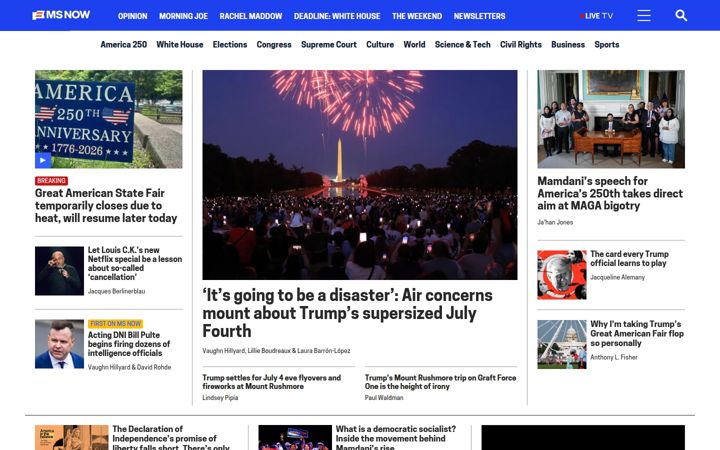The width and height of the screenshot is (720, 450).
Task: Click the First on MS NOW tag
Action: (115, 324)
